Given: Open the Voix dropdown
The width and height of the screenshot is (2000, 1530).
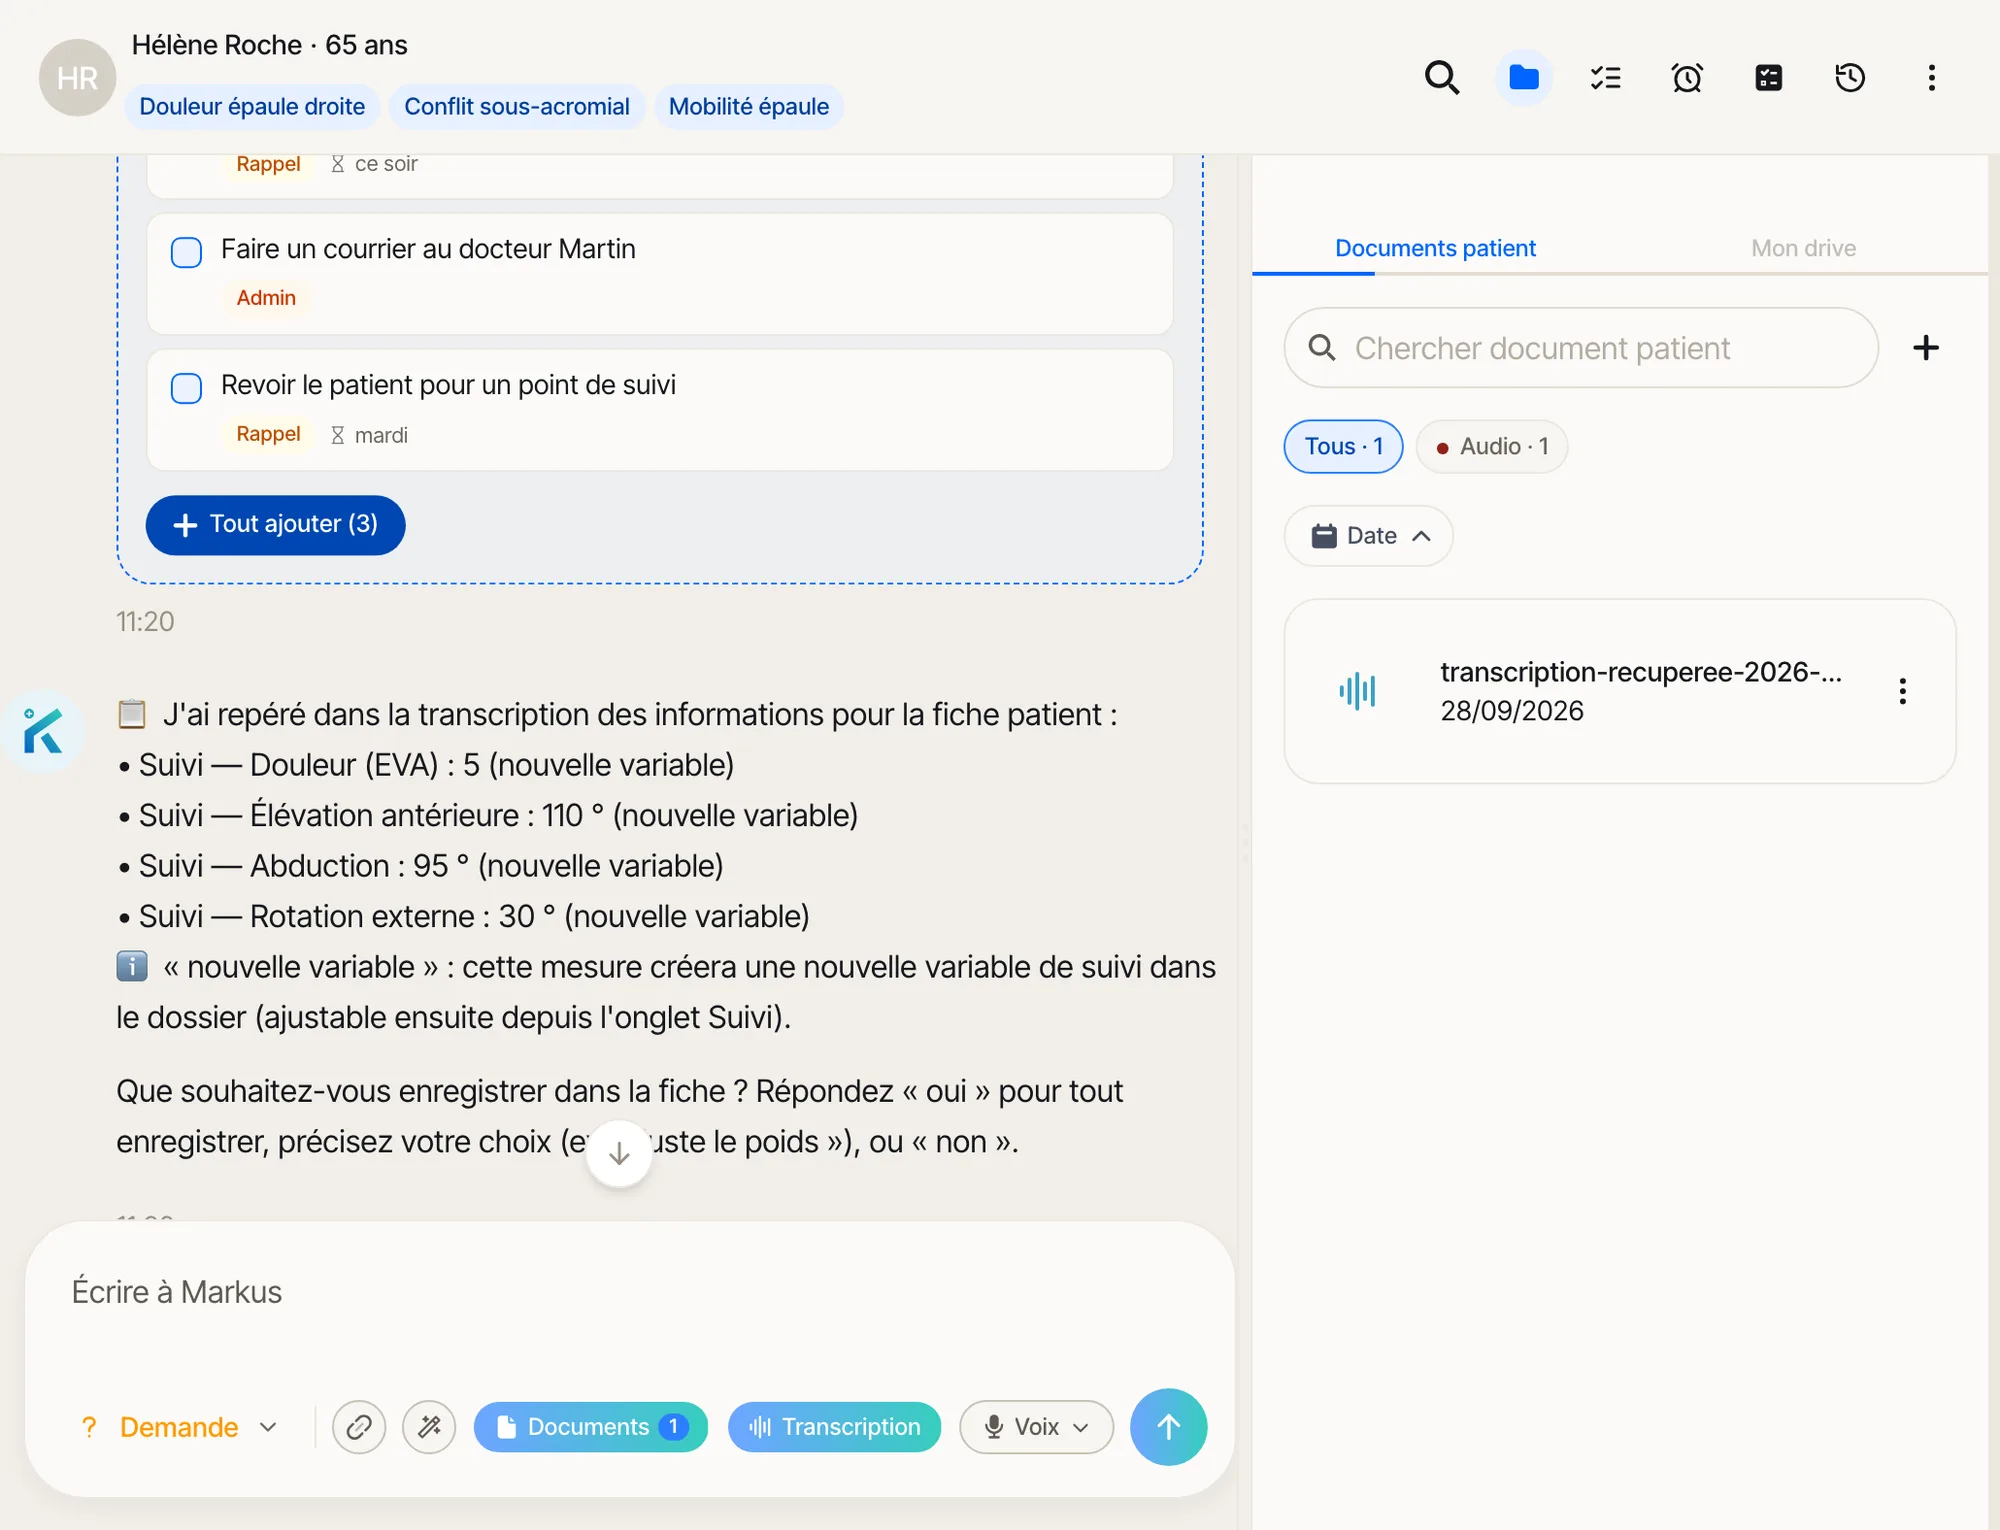Looking at the screenshot, I should pyautogui.click(x=1036, y=1427).
